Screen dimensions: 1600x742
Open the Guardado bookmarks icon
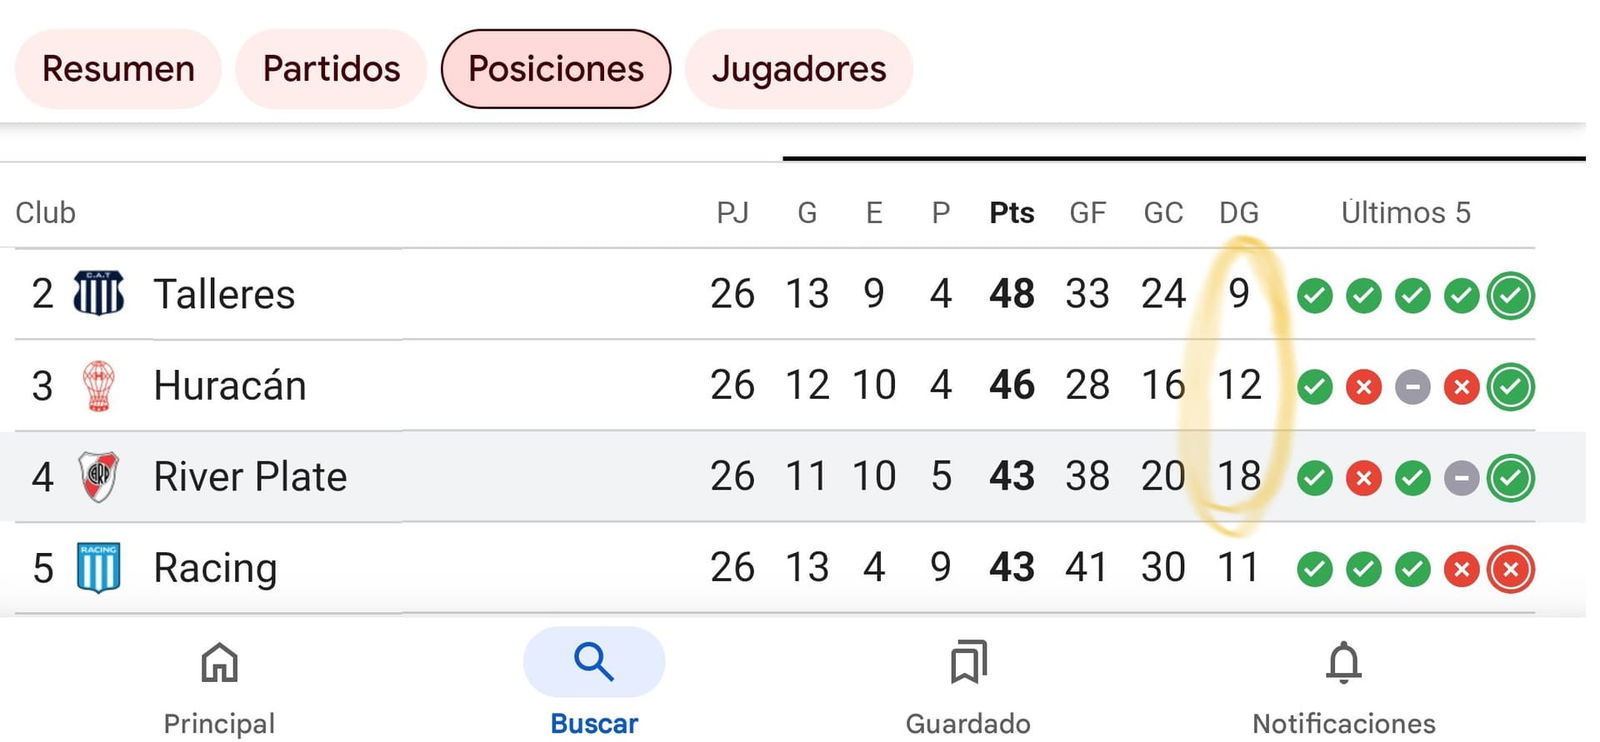pos(968,662)
